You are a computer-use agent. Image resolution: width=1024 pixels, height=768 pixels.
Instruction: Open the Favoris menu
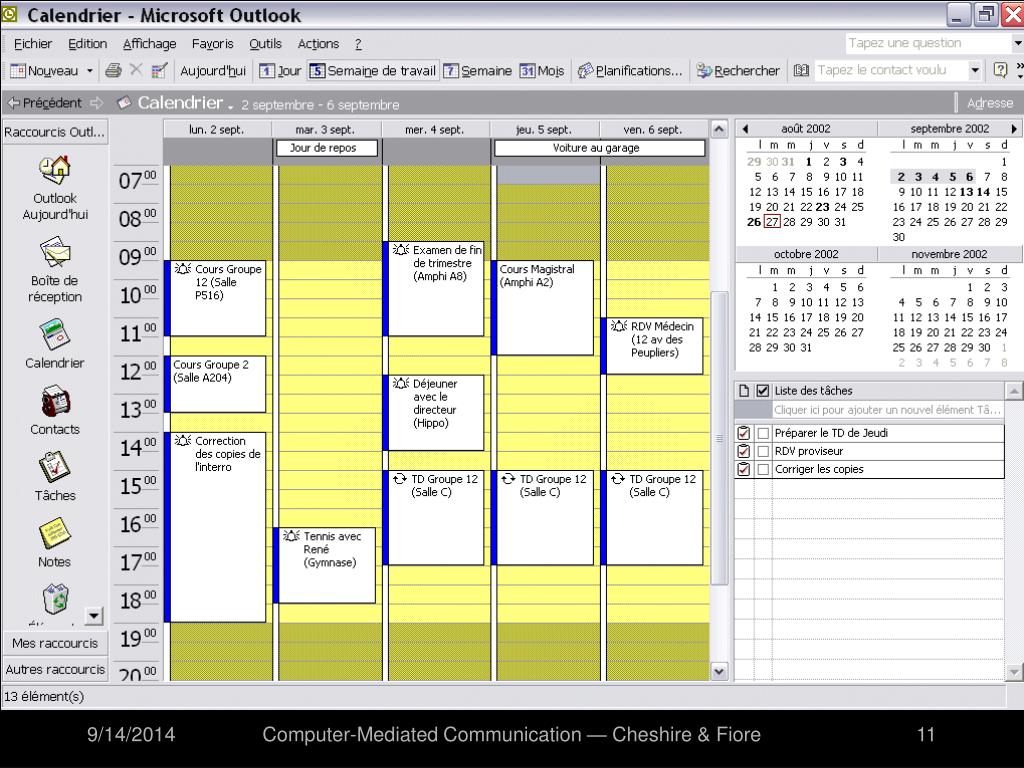click(x=212, y=44)
